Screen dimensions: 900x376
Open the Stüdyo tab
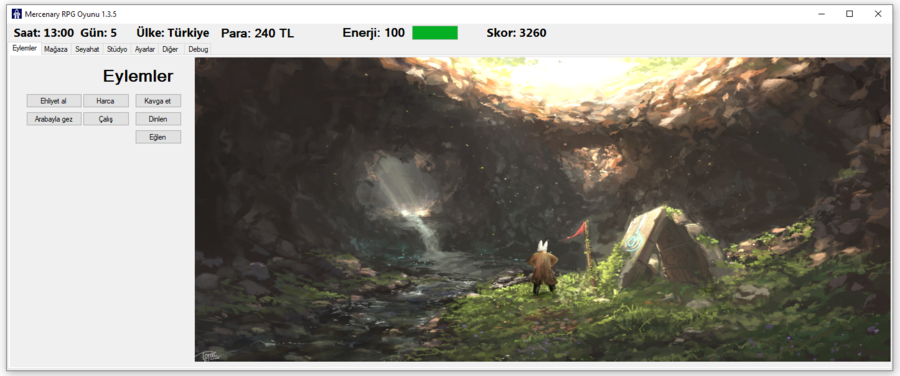click(x=117, y=49)
